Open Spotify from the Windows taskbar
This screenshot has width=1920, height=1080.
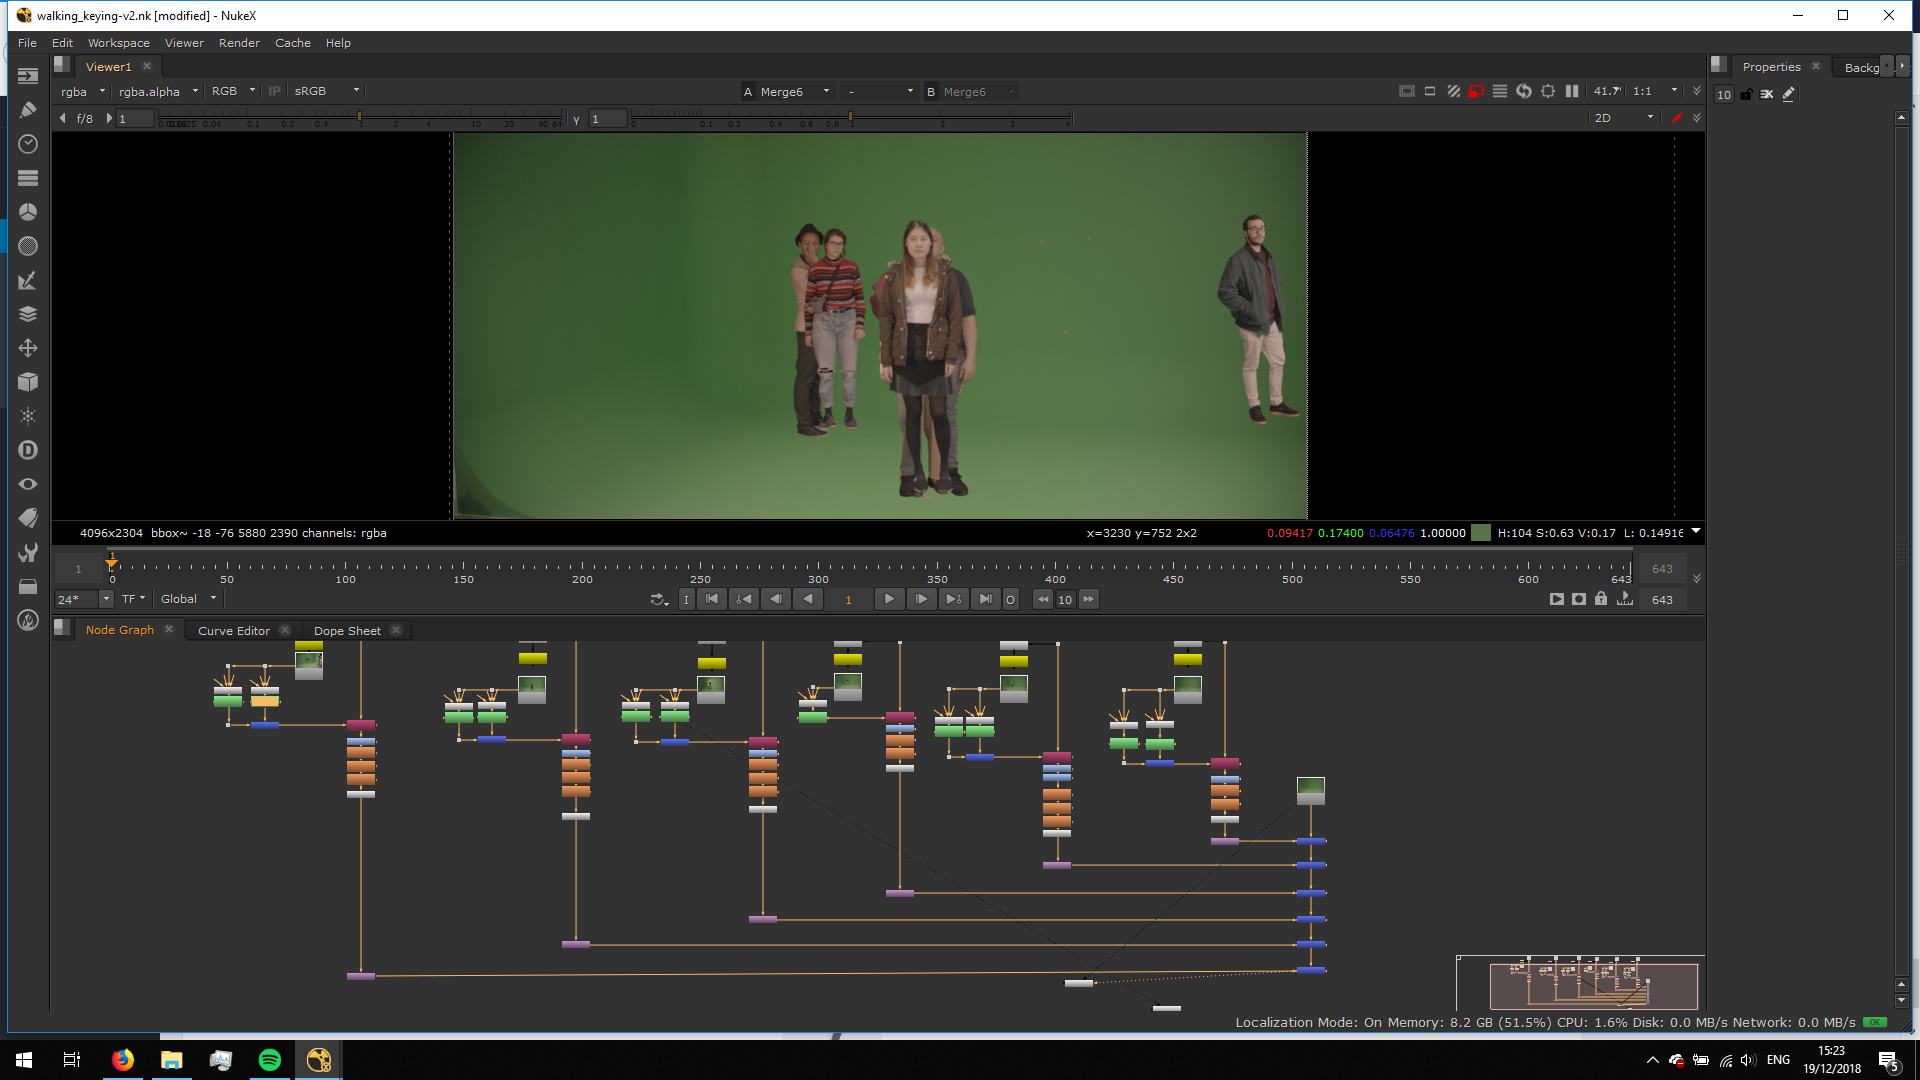click(270, 1060)
